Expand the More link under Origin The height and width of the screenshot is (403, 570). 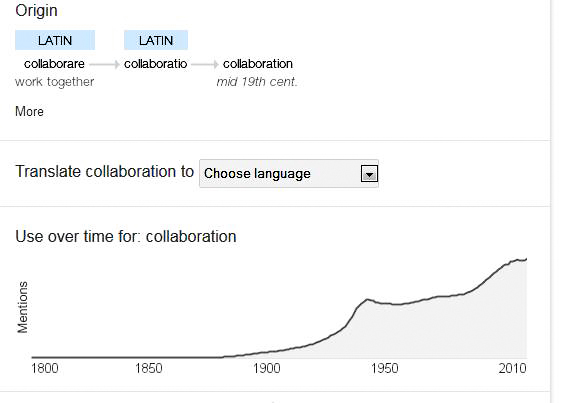pos(29,111)
